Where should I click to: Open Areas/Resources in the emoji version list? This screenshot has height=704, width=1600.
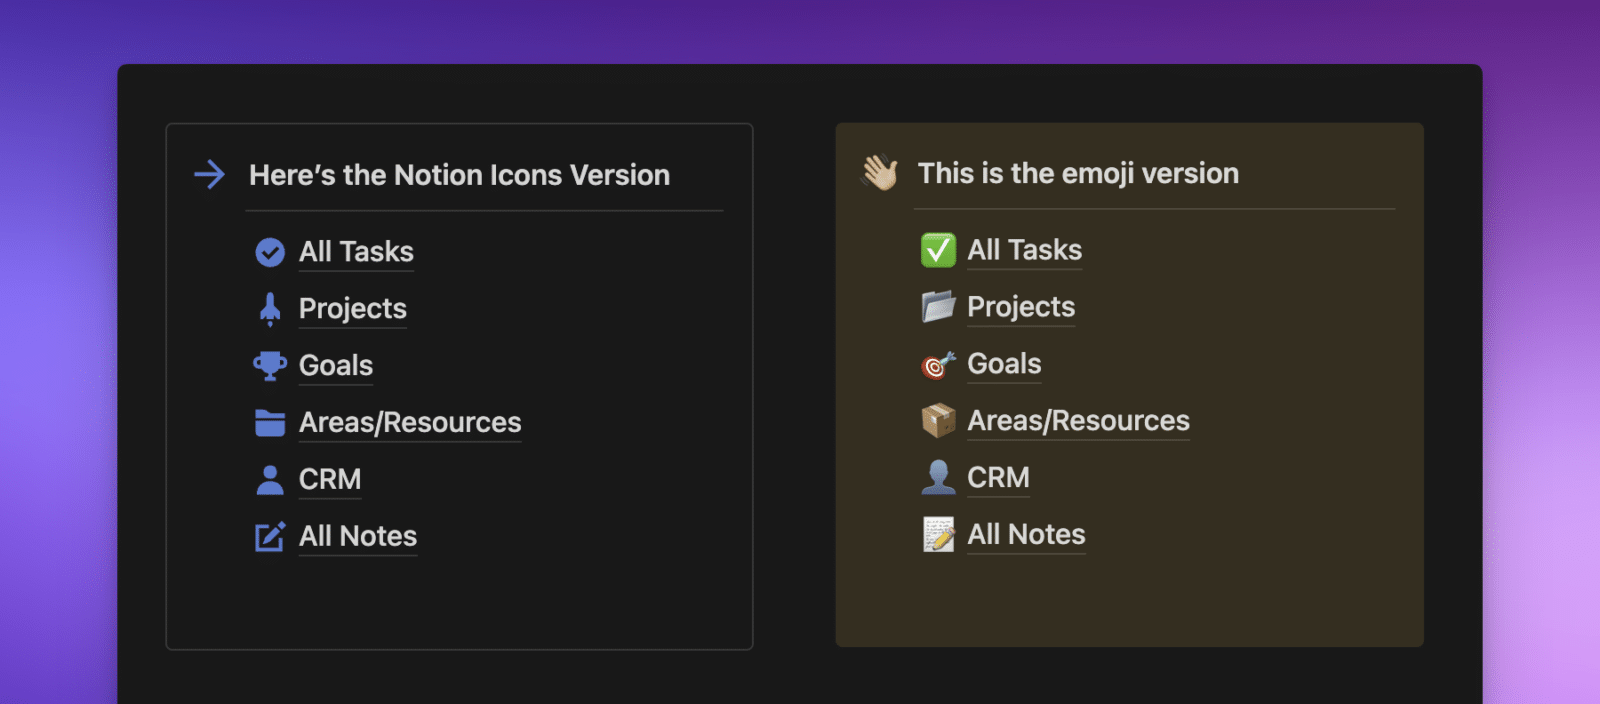1078,421
